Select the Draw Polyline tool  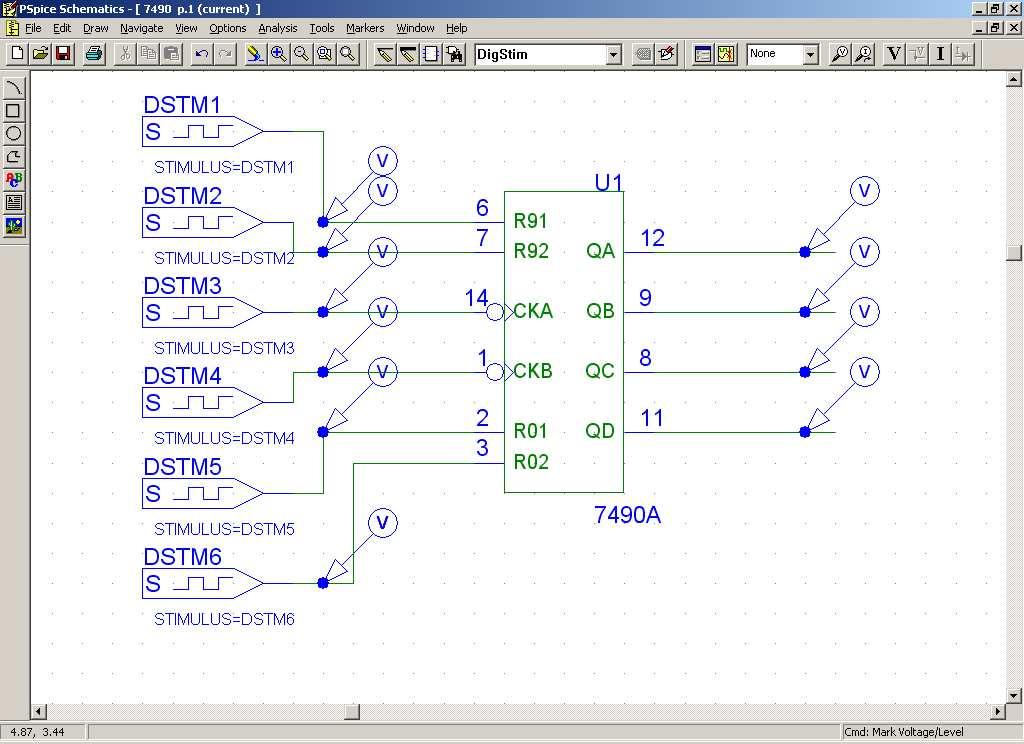point(14,157)
